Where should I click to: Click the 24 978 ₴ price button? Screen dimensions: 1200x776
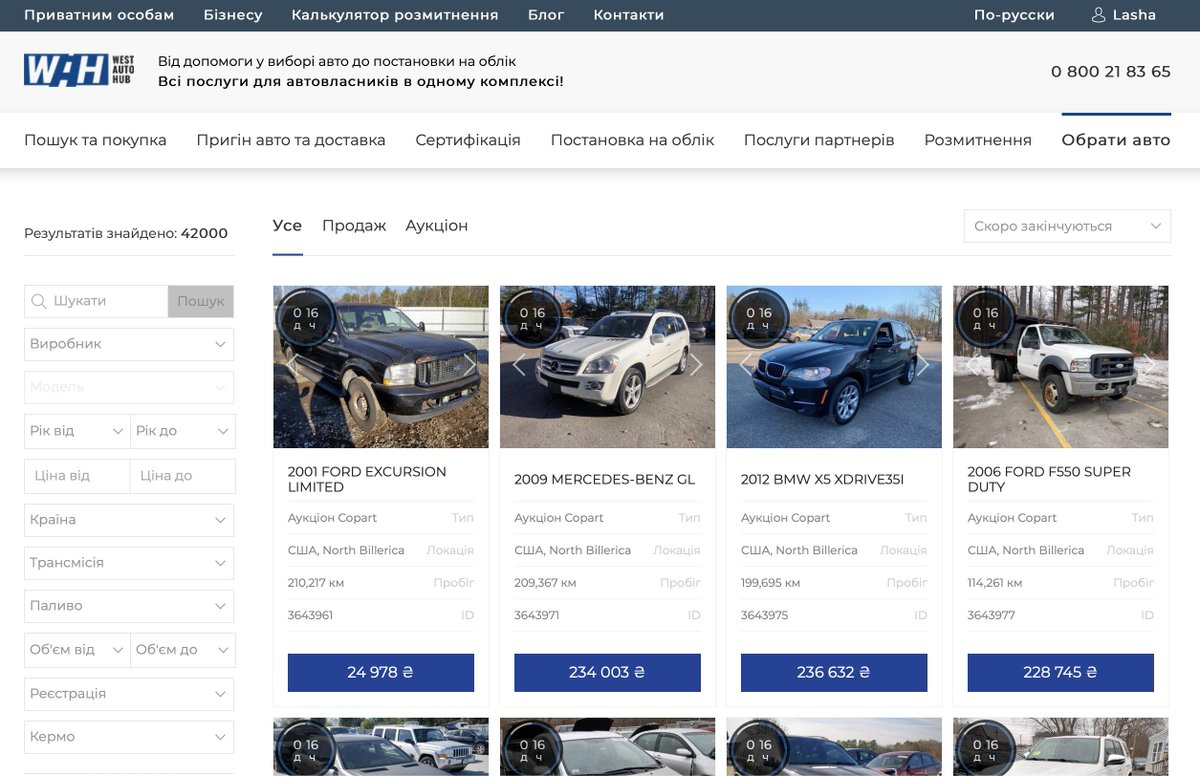tap(381, 673)
